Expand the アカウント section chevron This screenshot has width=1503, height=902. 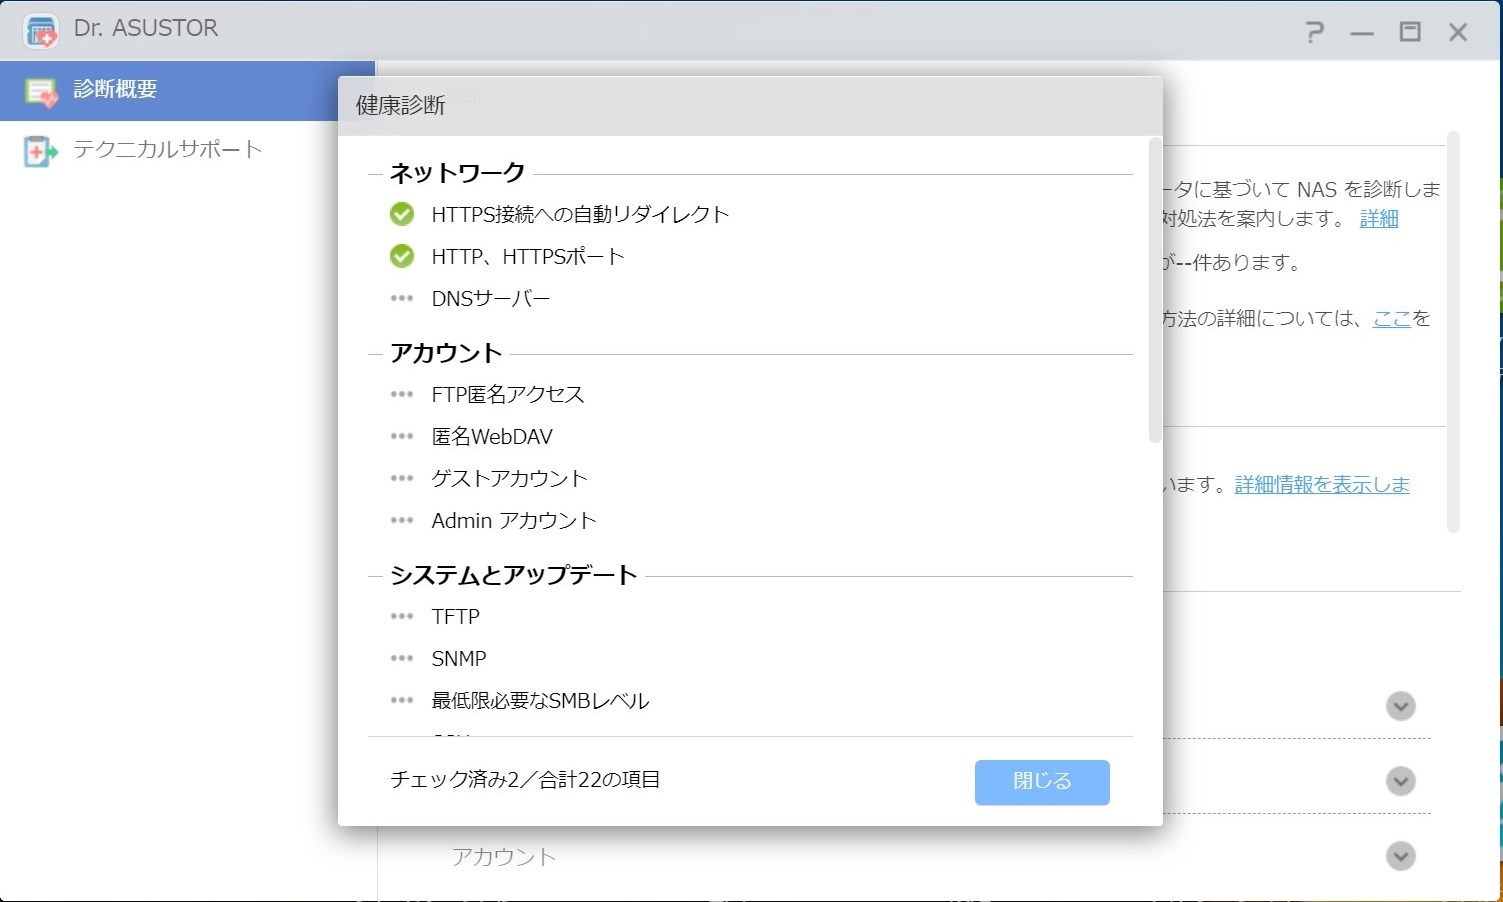[1400, 856]
